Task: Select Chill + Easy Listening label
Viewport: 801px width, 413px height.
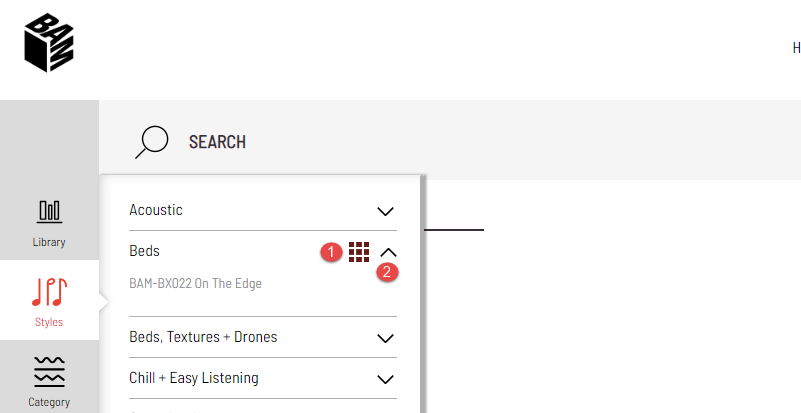Action: (x=194, y=378)
